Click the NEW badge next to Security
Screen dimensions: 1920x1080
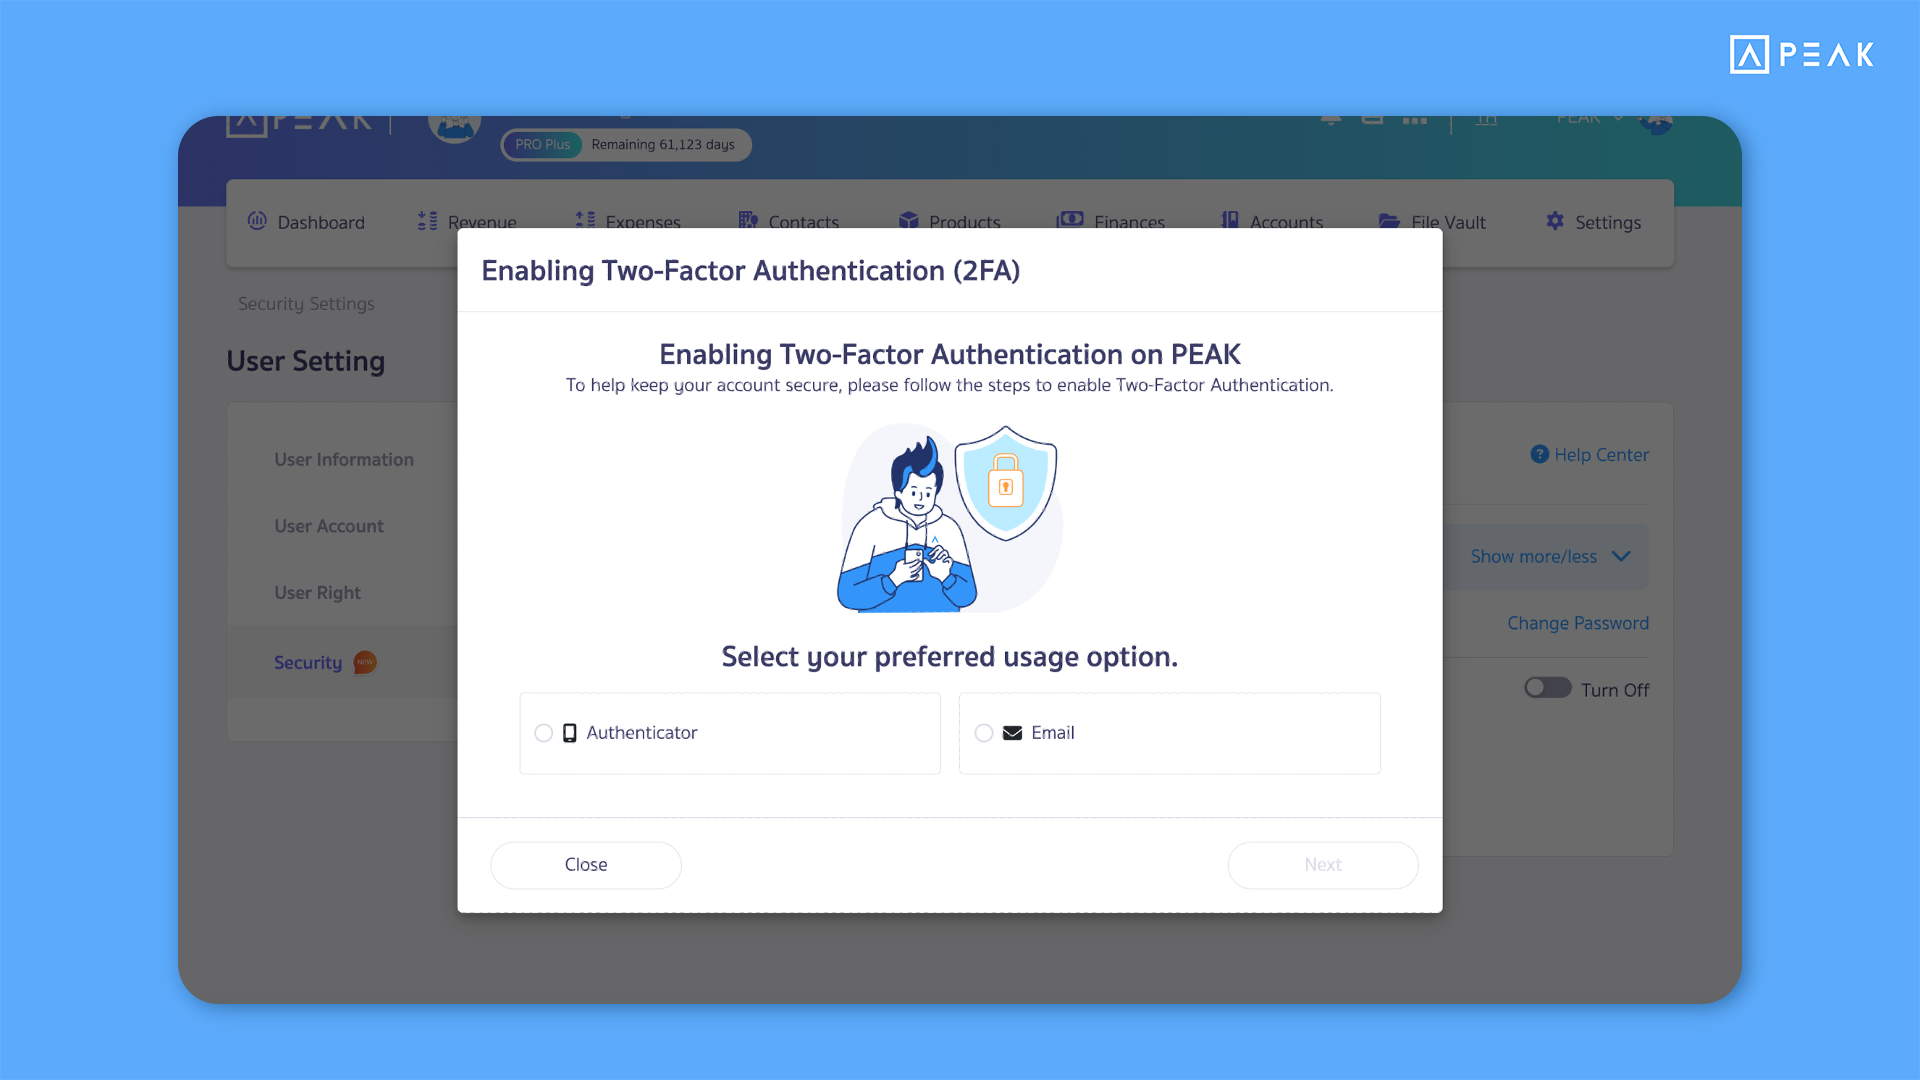point(365,662)
